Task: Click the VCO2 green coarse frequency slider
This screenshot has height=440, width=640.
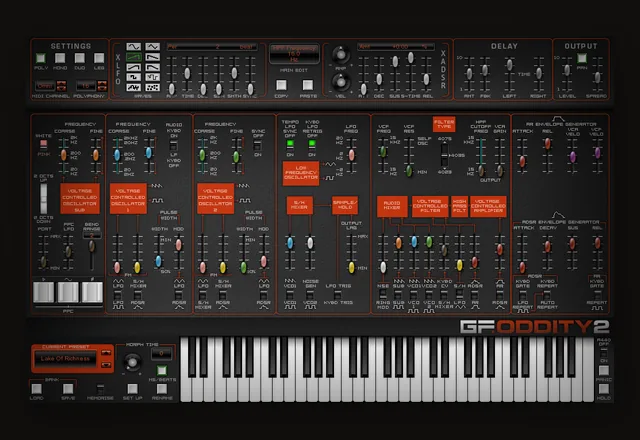Action: point(202,155)
